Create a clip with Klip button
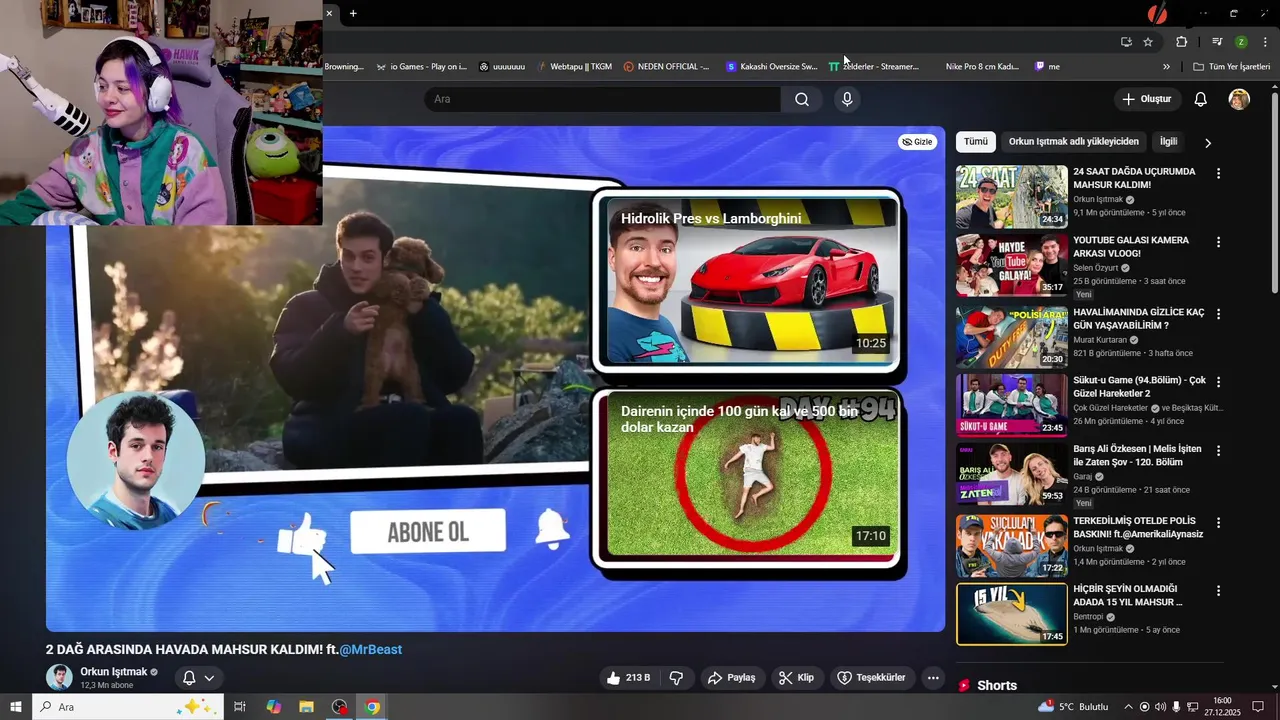The height and width of the screenshot is (720, 1280). (796, 678)
